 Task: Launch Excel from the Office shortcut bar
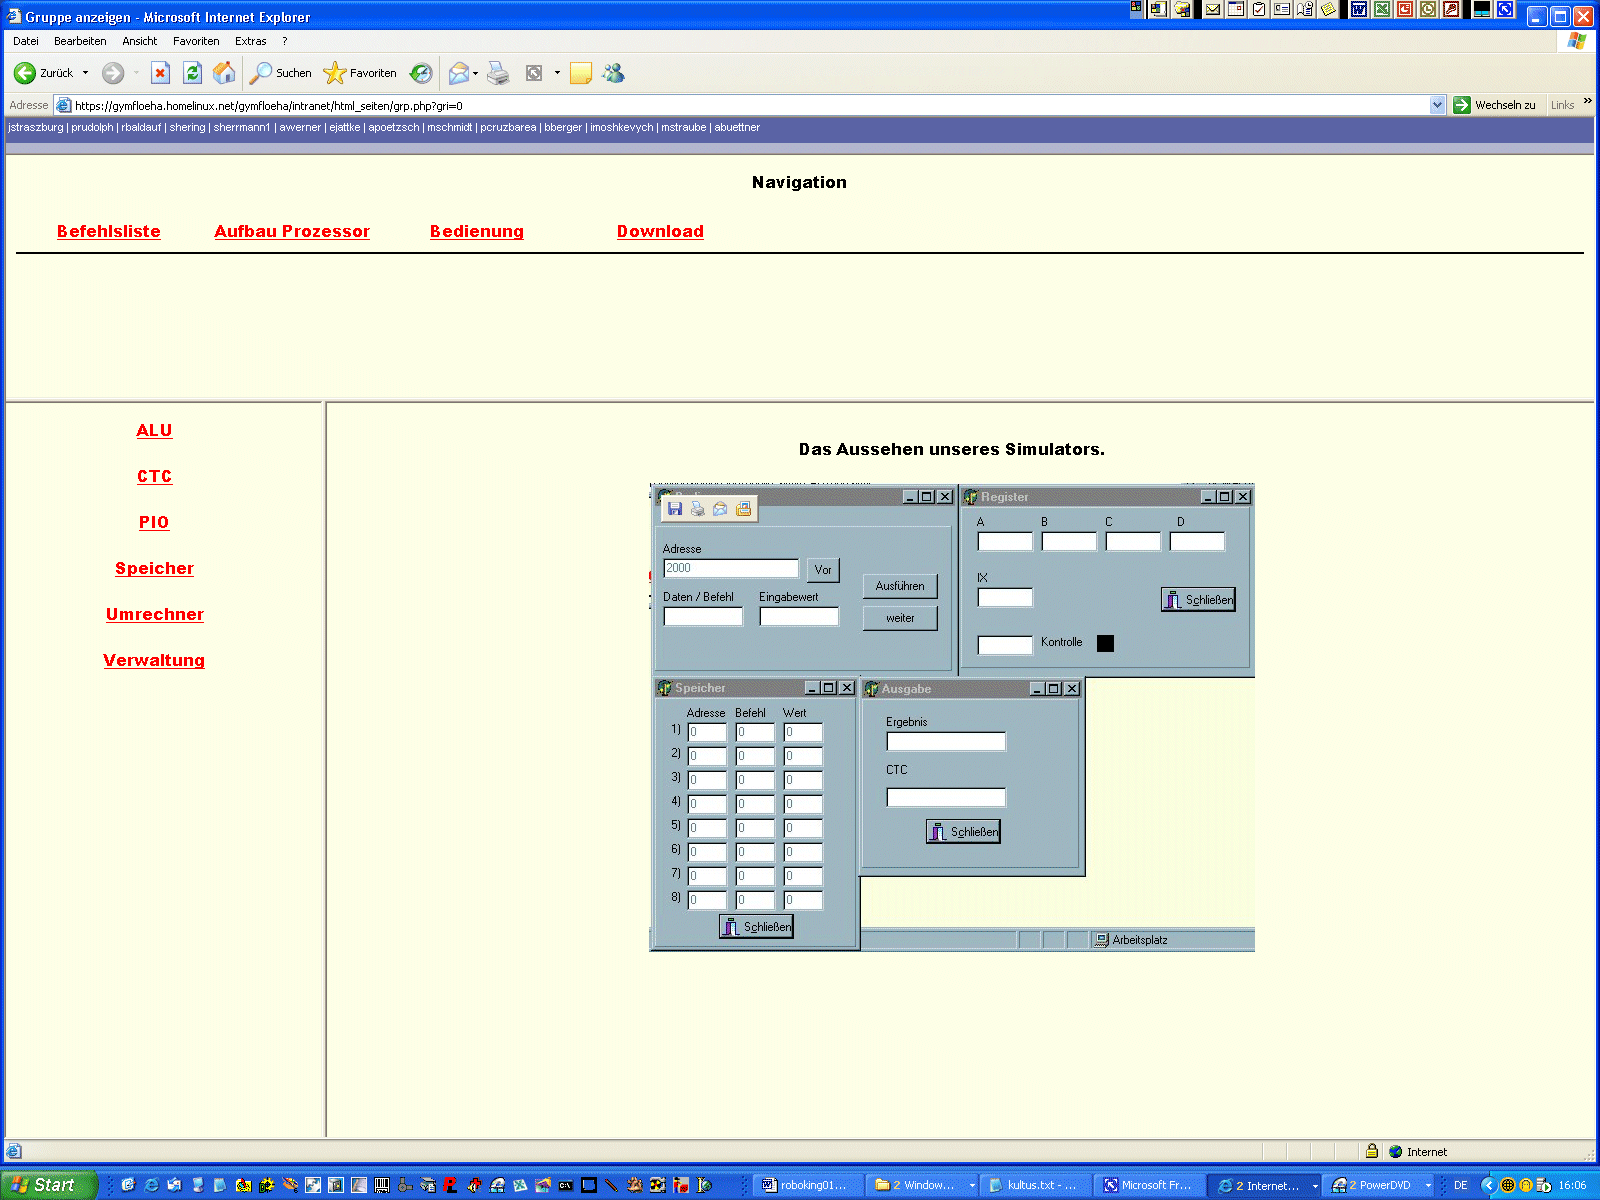pos(1382,9)
